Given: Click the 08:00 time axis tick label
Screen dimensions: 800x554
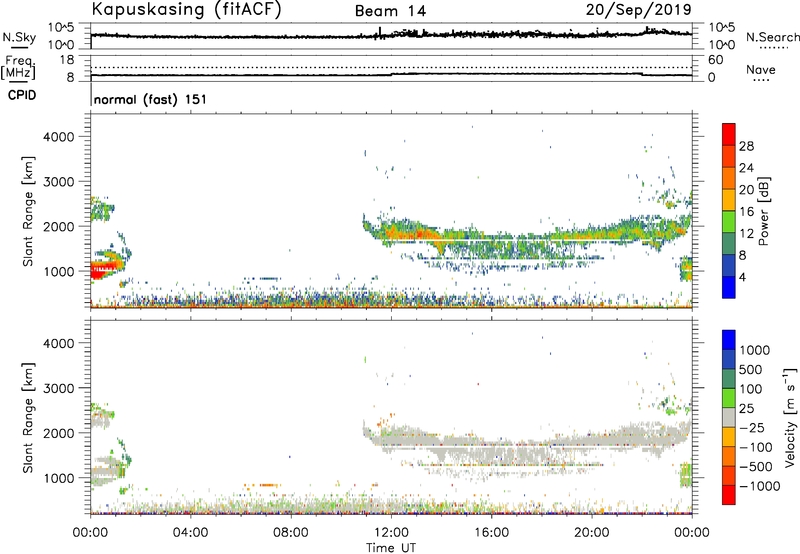Looking at the screenshot, I should [291, 533].
